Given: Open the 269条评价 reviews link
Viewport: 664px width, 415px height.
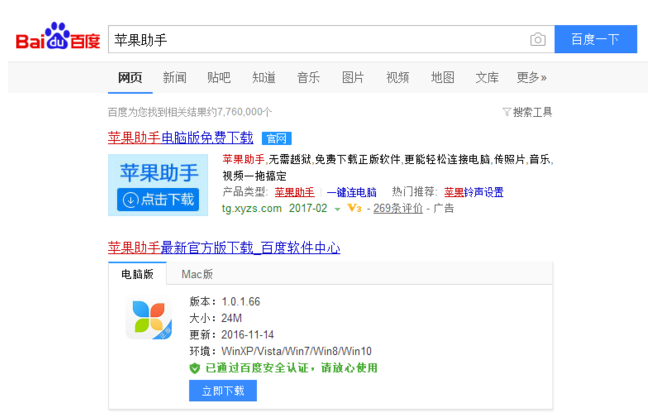Looking at the screenshot, I should [x=398, y=208].
